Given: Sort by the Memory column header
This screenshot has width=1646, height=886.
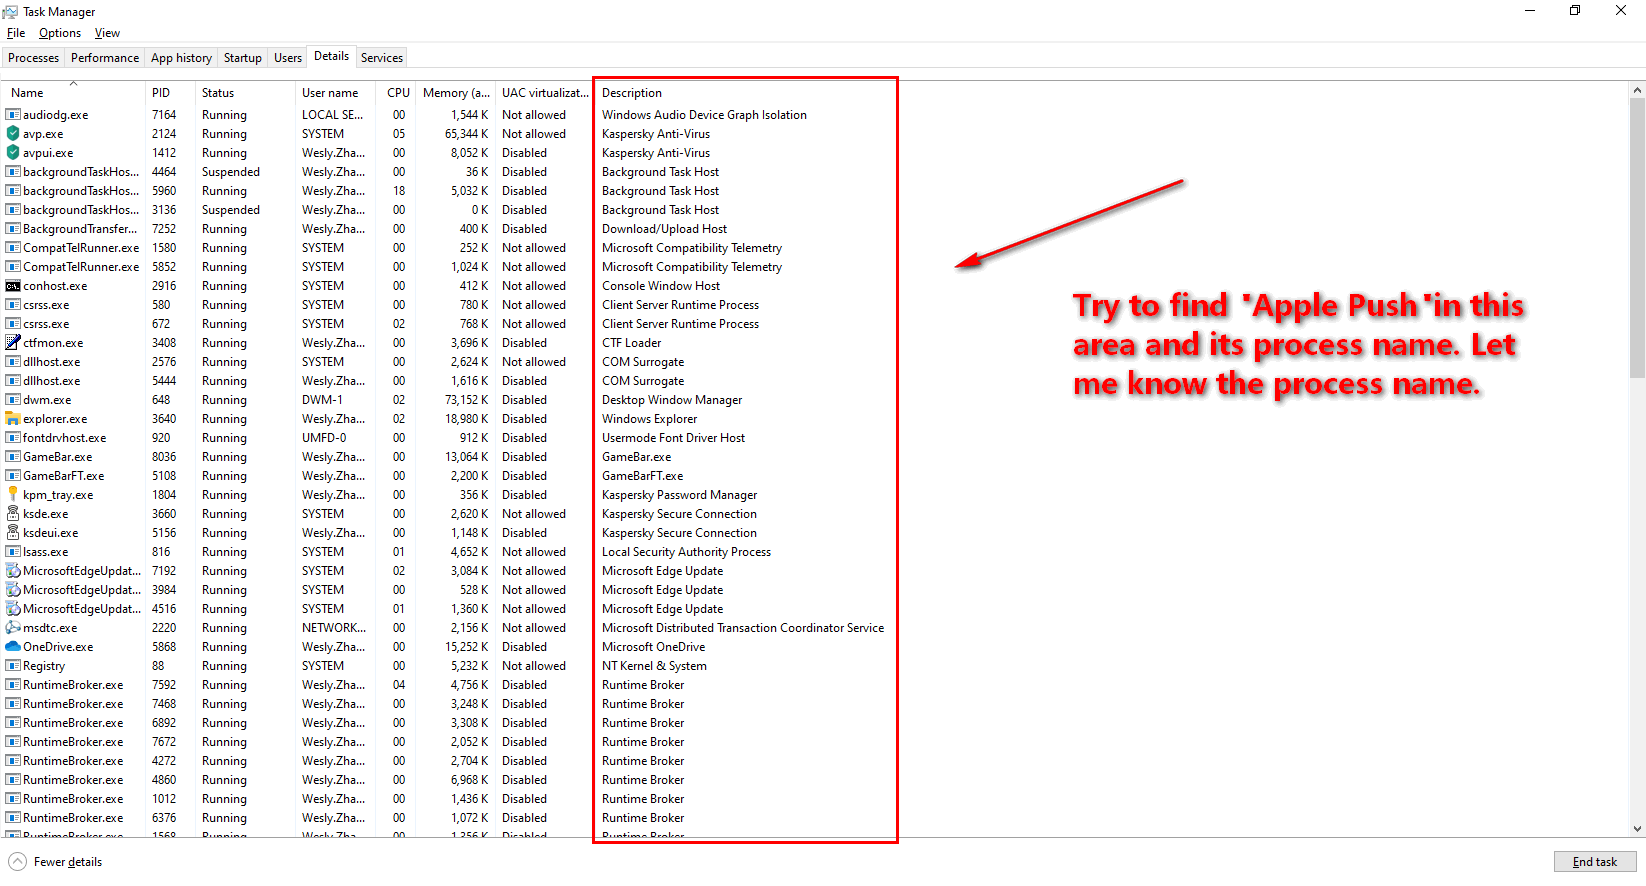Looking at the screenshot, I should (456, 93).
